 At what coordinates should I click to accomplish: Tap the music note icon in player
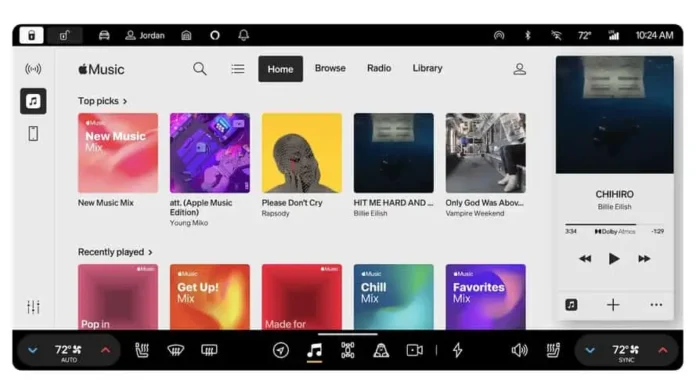pos(571,305)
